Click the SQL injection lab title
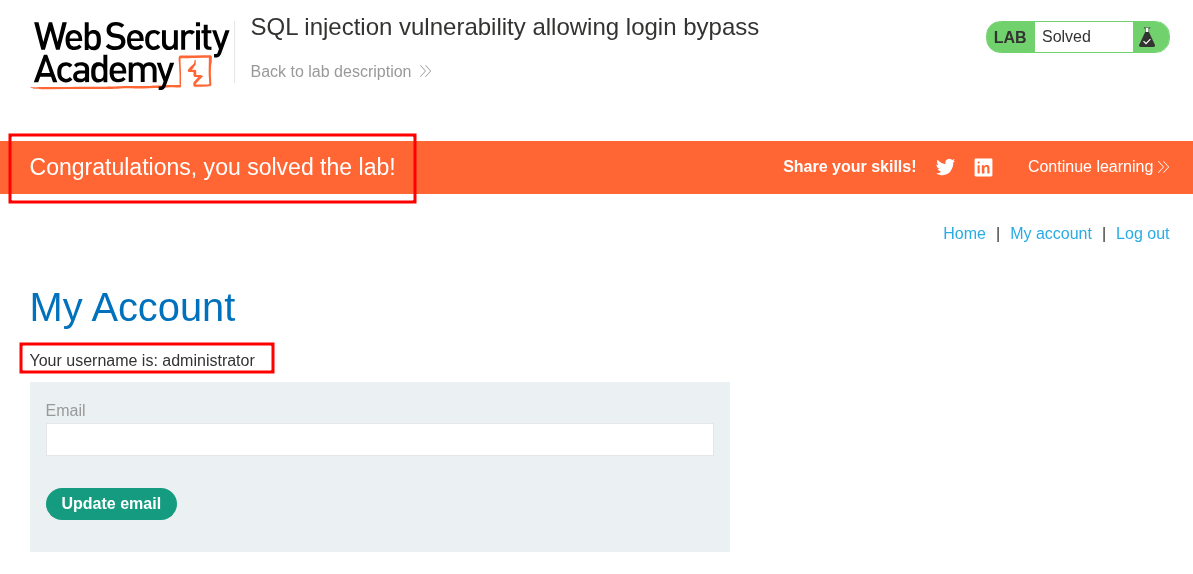Image resolution: width=1193 pixels, height=574 pixels. pyautogui.click(x=504, y=27)
